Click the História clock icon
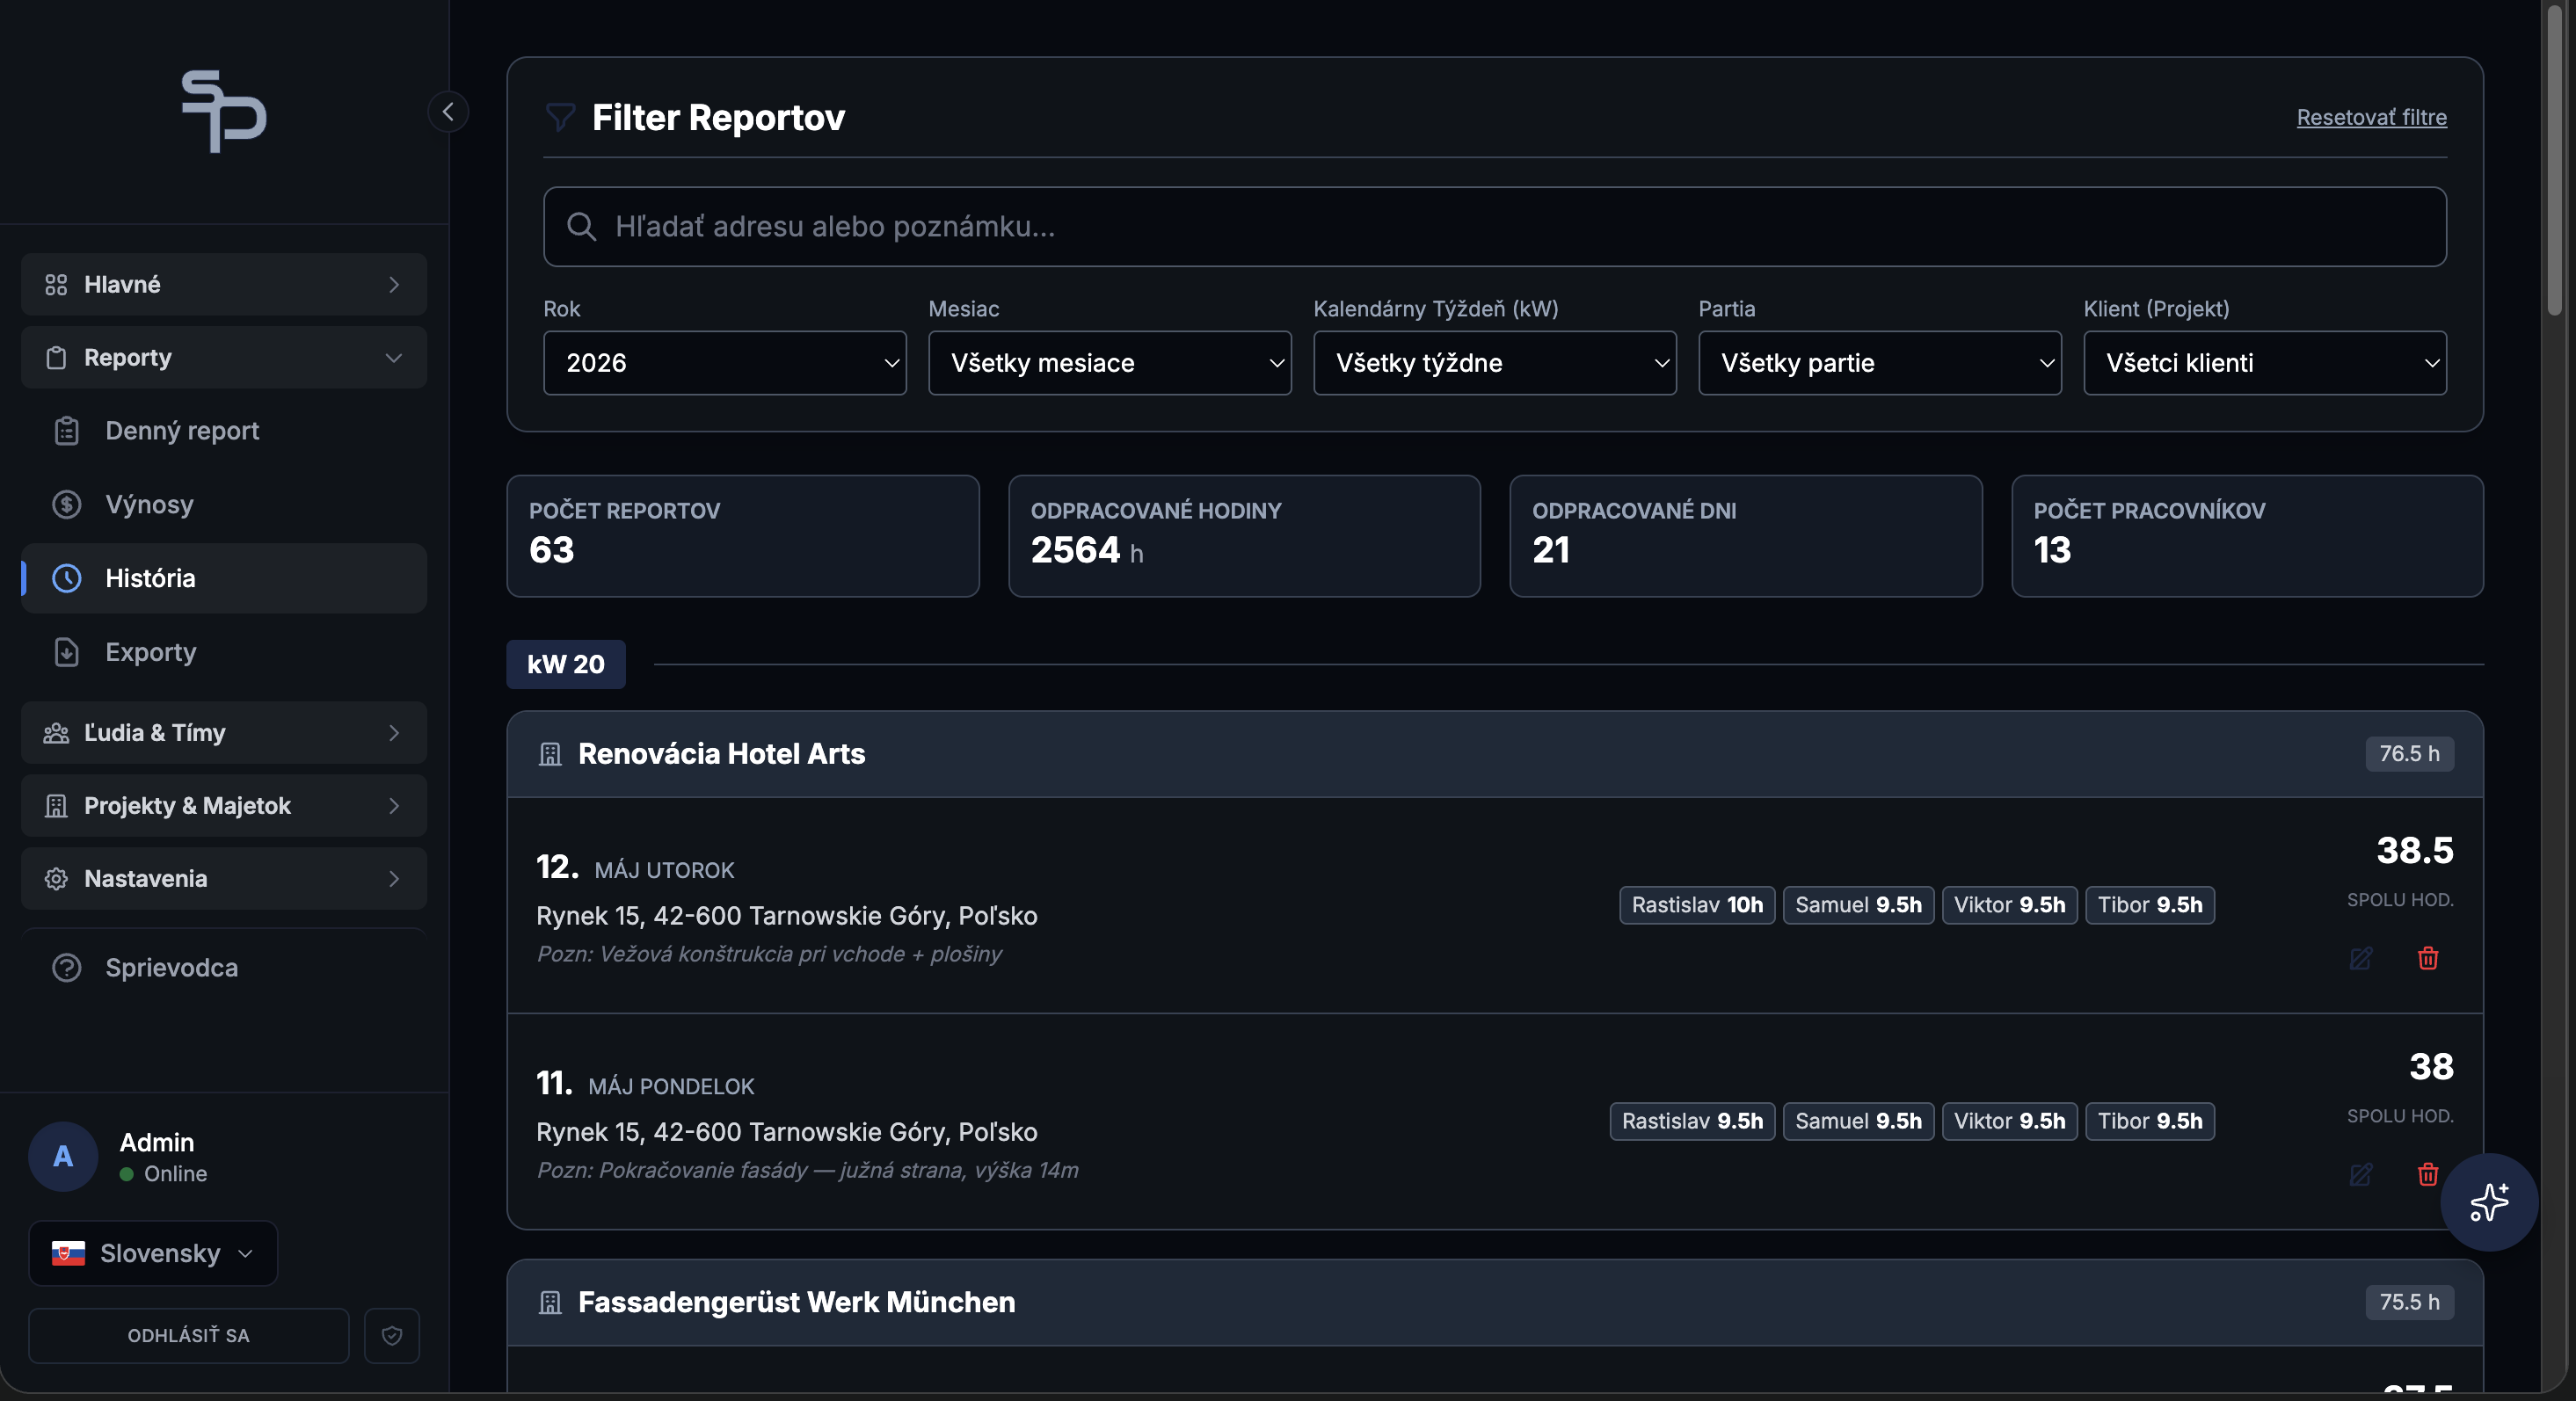 66,578
